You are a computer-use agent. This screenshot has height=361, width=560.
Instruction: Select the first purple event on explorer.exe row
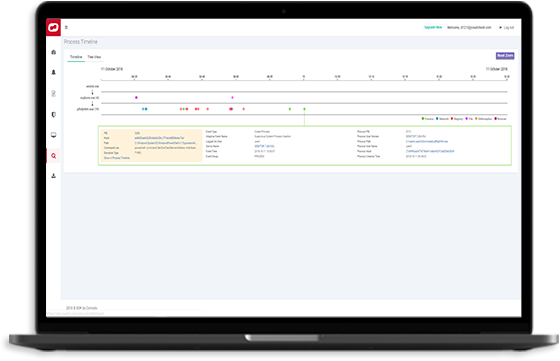tap(136, 97)
